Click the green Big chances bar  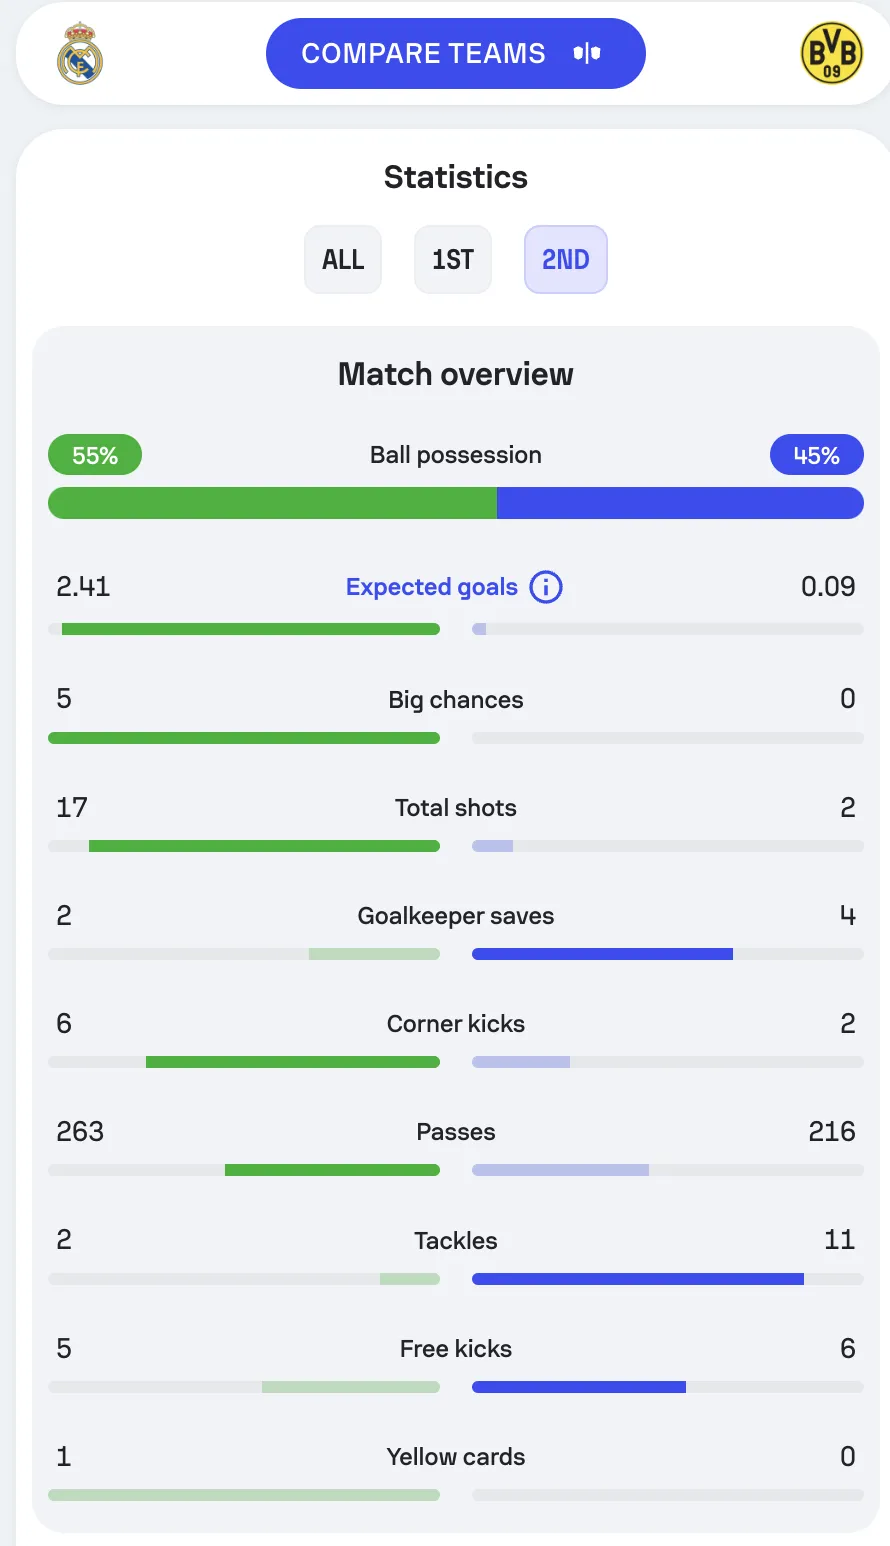coord(244,738)
